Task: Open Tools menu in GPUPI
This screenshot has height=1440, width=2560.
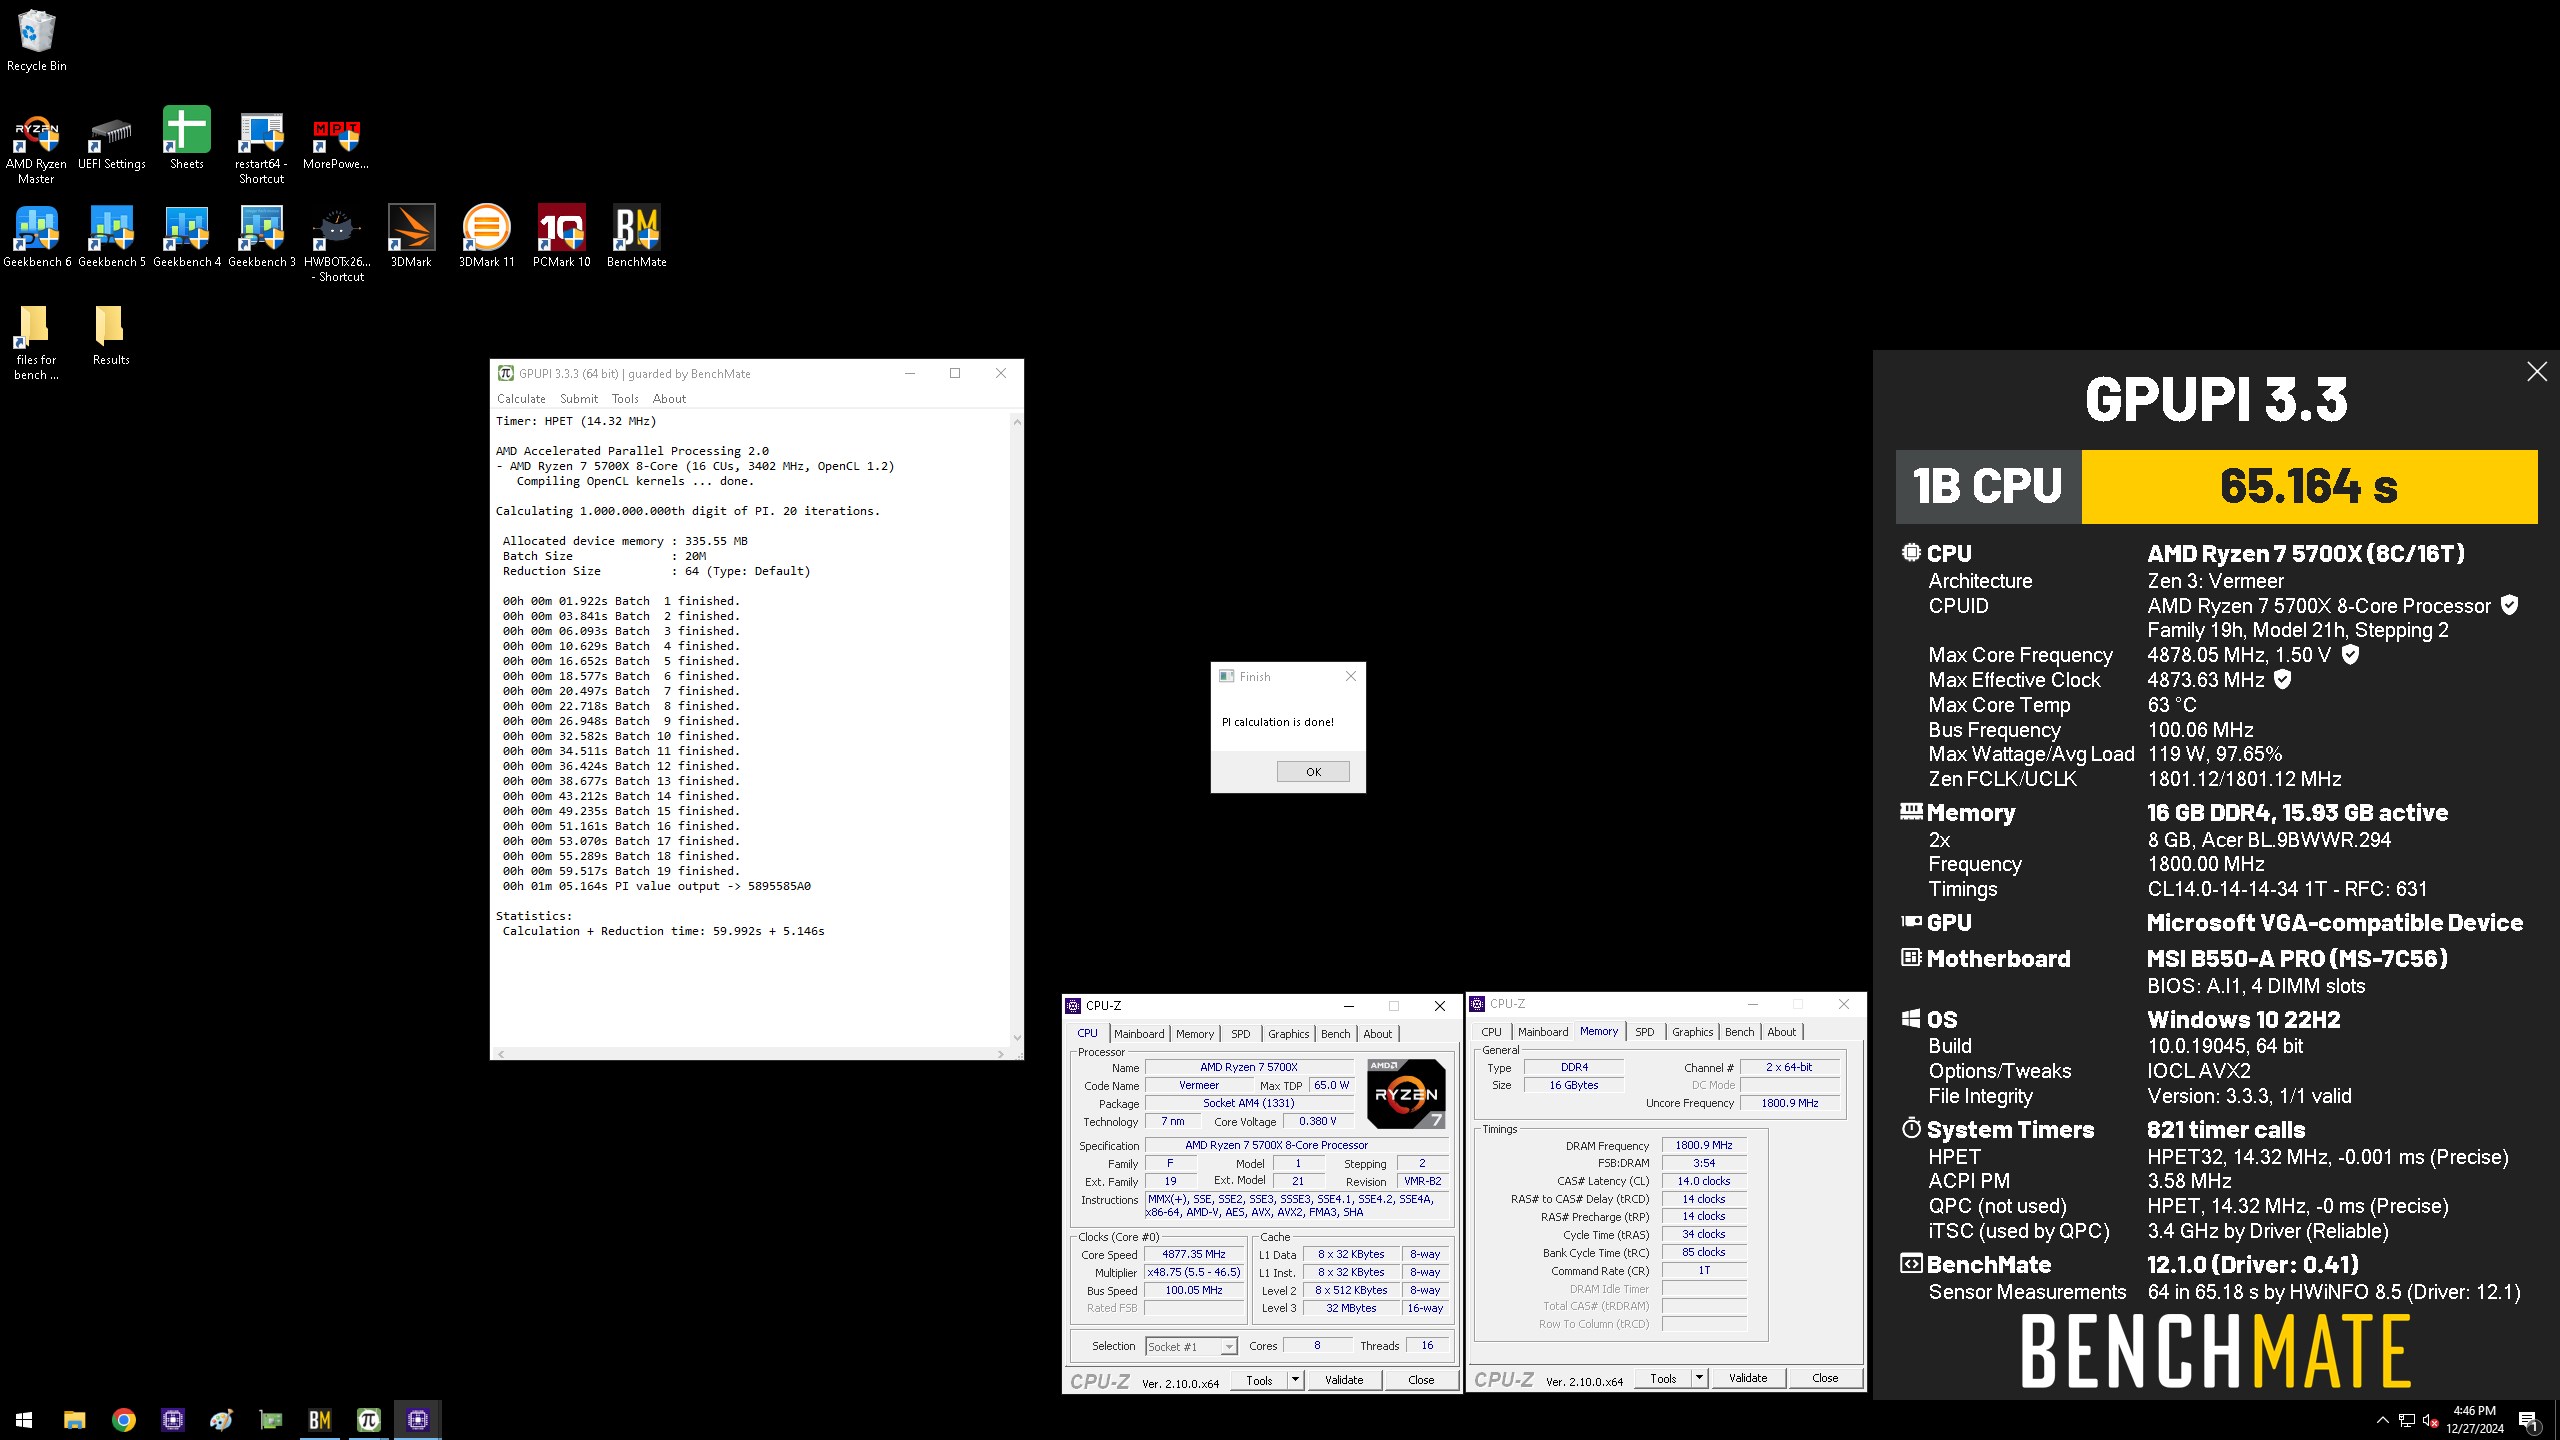Action: (625, 398)
